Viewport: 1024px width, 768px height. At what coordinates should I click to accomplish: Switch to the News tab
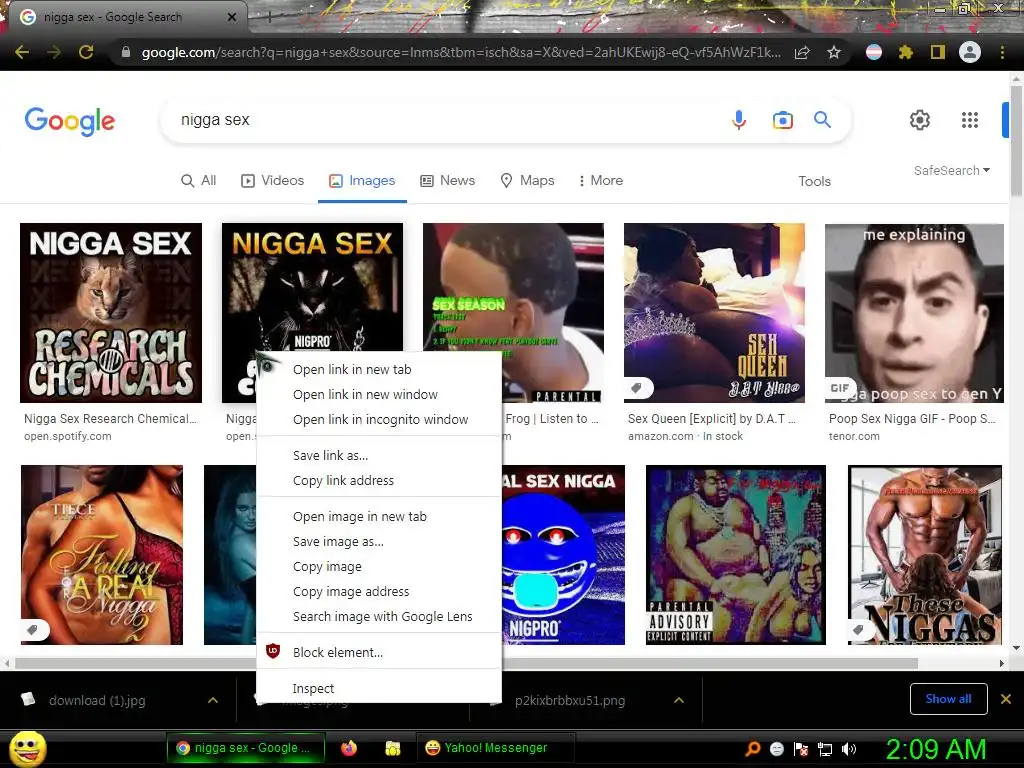click(x=447, y=180)
